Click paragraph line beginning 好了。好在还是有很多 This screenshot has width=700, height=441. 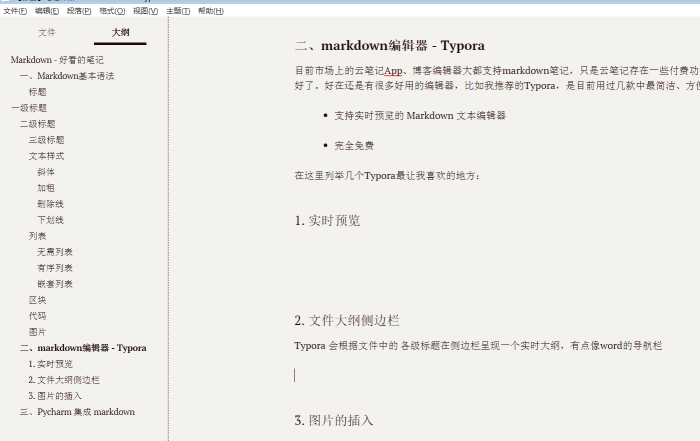(x=497, y=86)
